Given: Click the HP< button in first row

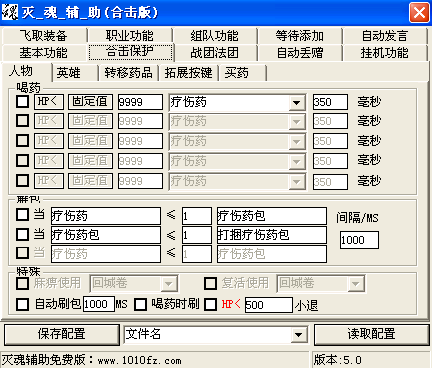Looking at the screenshot, I should 49,102.
